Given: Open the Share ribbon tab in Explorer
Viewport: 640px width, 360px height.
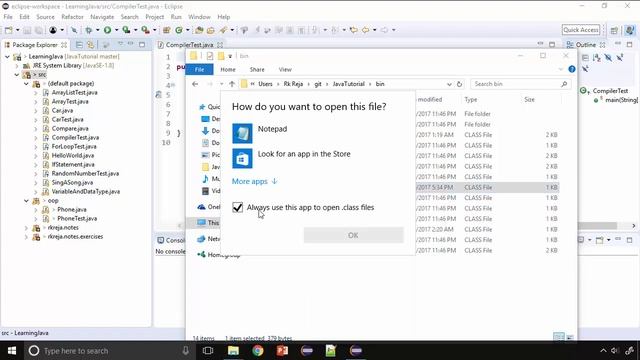Looking at the screenshot, I should (x=257, y=69).
